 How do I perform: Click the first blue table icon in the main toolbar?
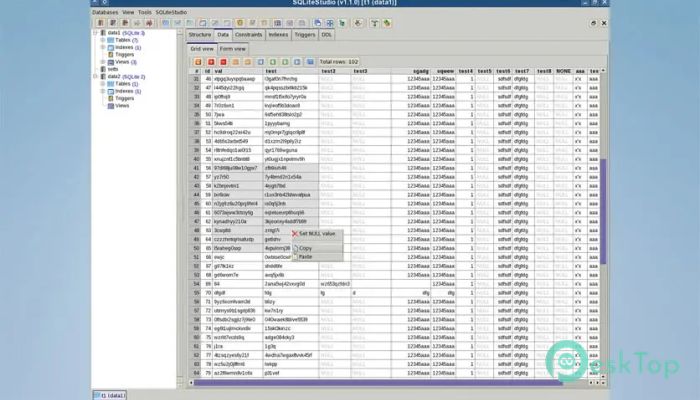(x=166, y=23)
